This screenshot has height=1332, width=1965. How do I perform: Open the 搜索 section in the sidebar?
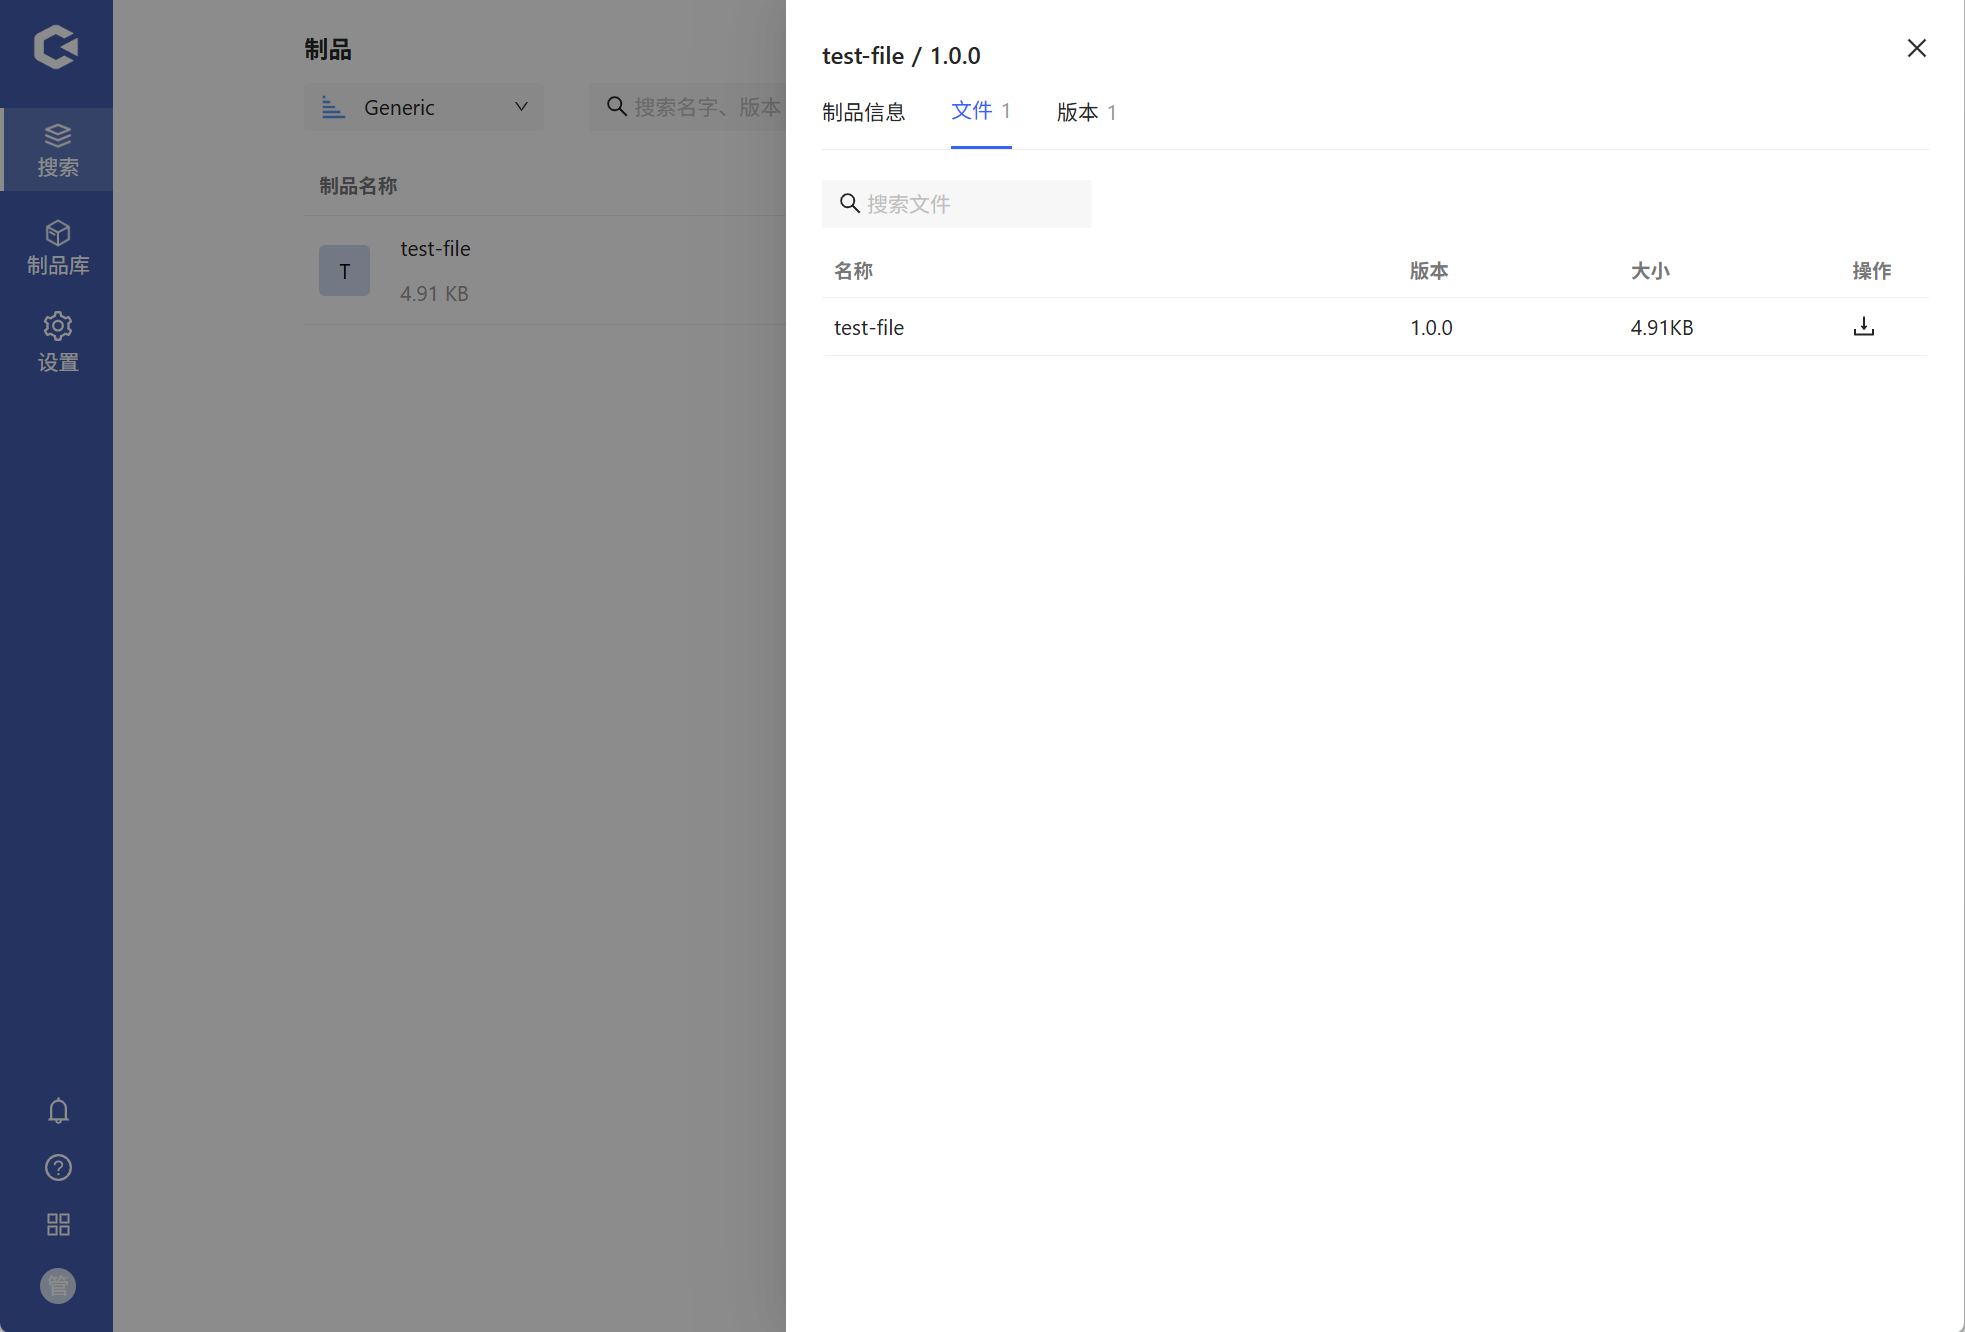57,150
